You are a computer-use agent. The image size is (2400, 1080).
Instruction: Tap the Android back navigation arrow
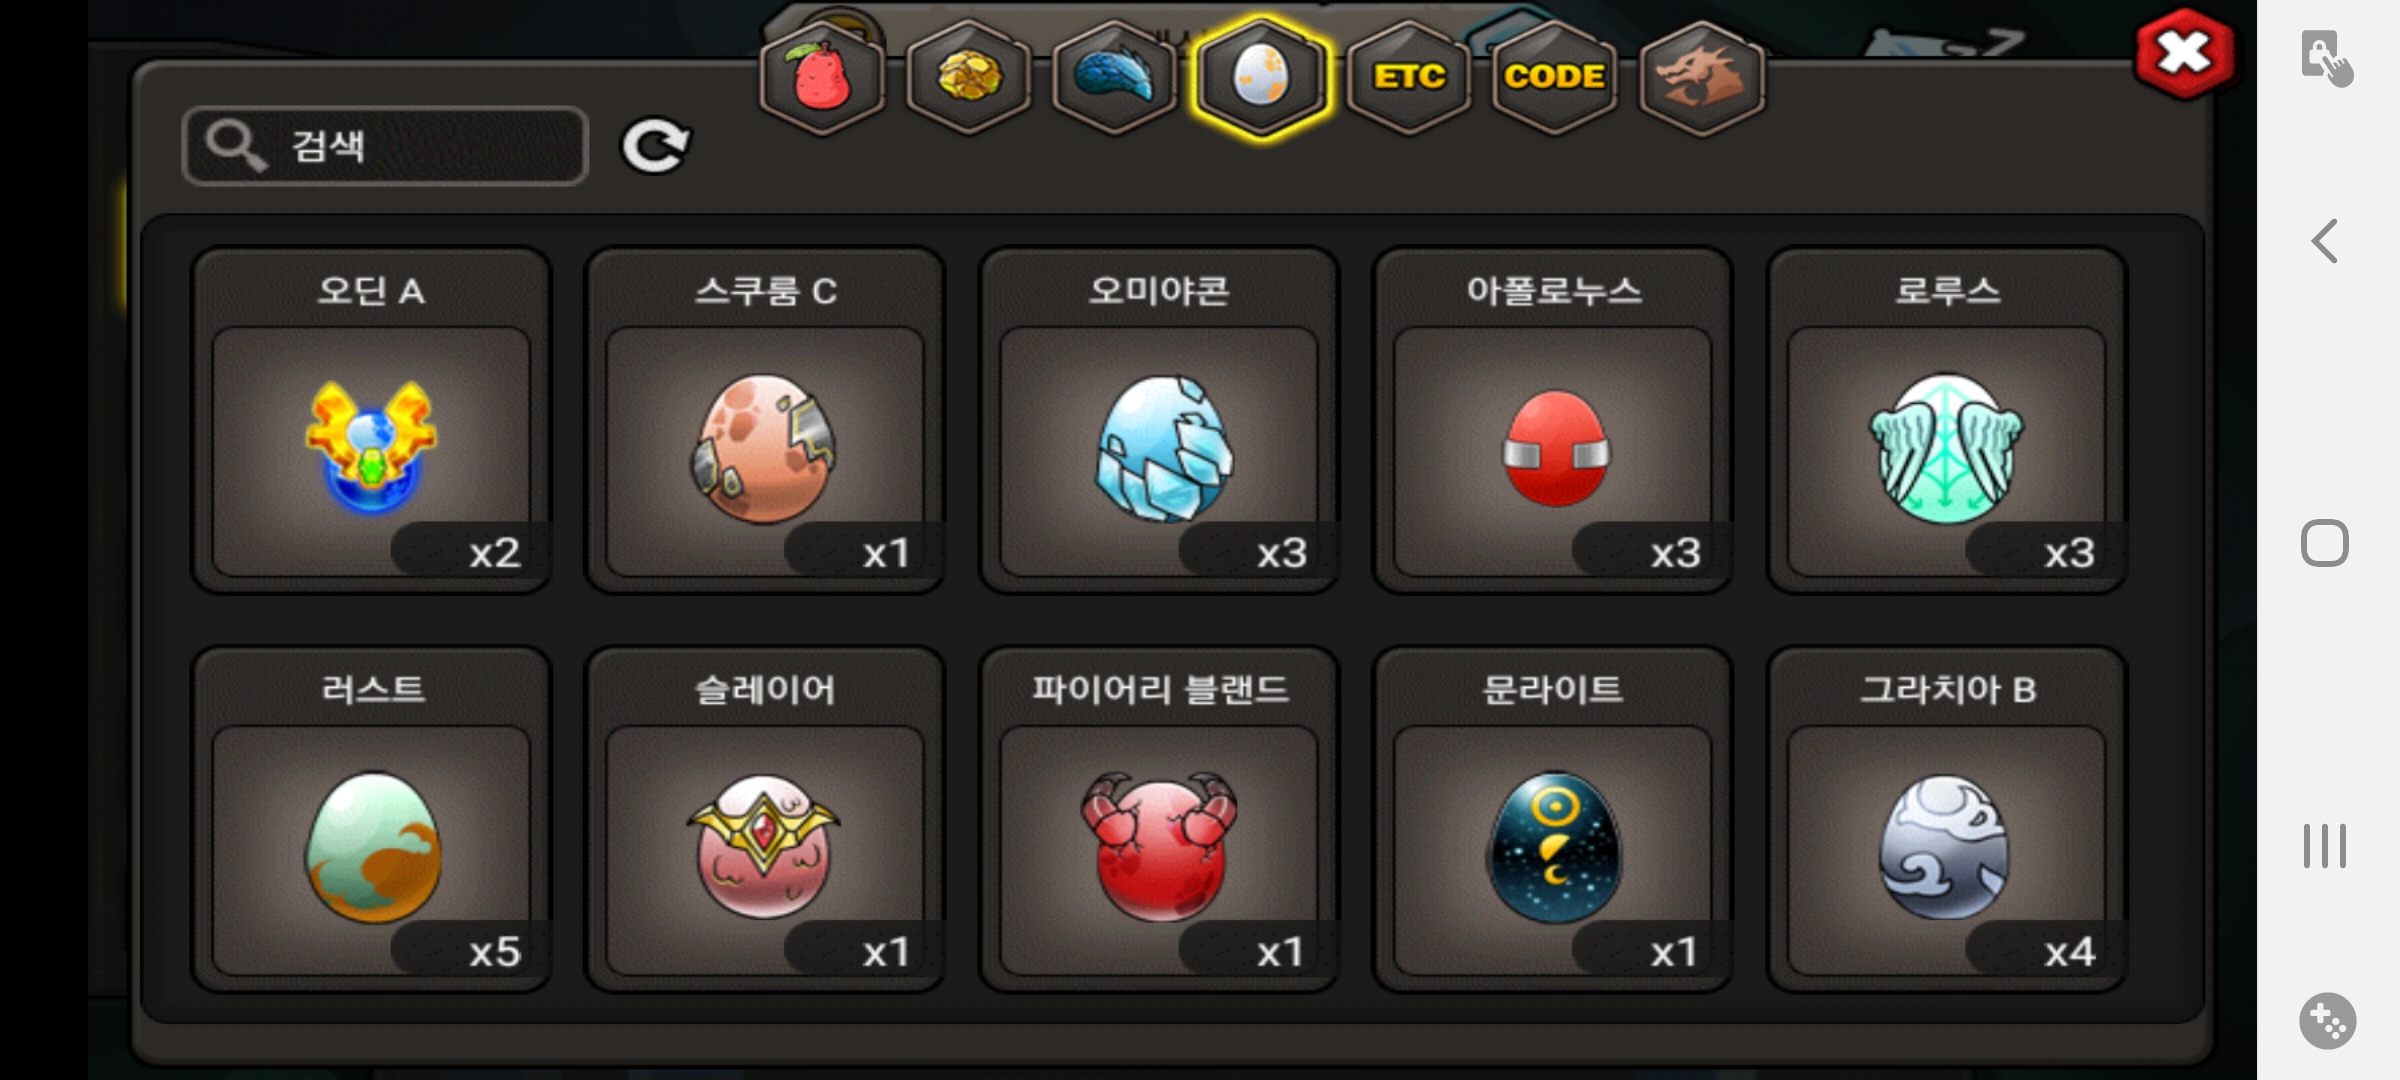click(x=2324, y=241)
